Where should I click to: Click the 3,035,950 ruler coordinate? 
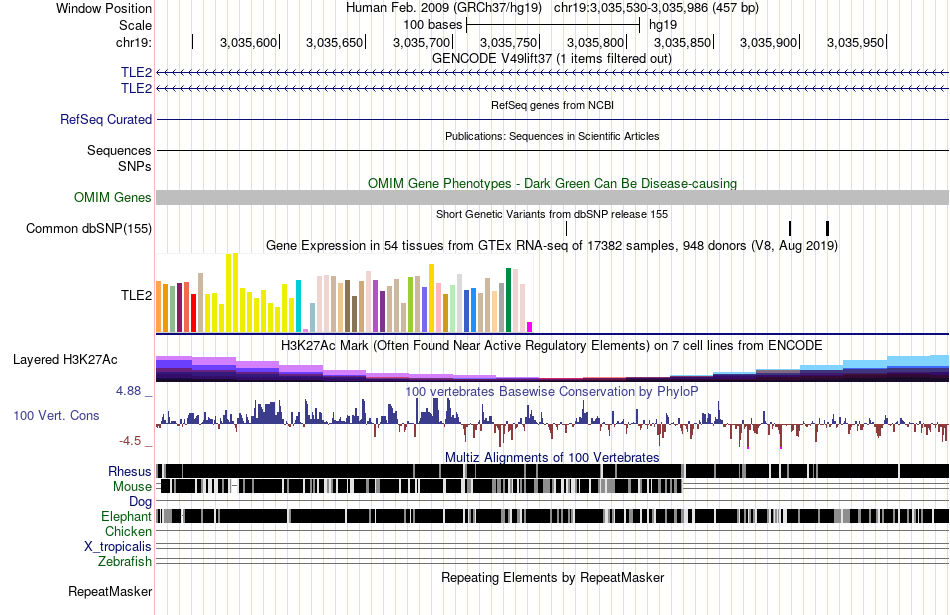click(855, 42)
